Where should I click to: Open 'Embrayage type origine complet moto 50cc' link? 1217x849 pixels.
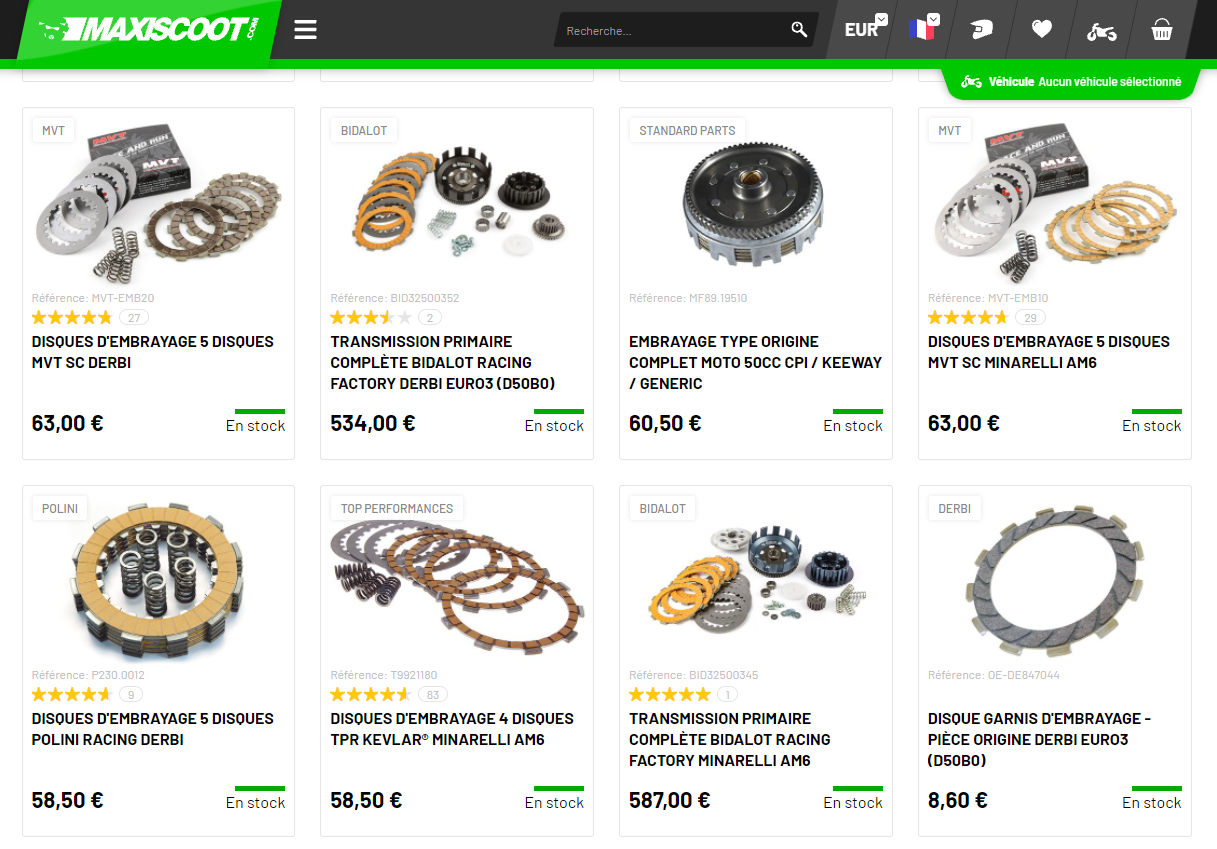755,362
